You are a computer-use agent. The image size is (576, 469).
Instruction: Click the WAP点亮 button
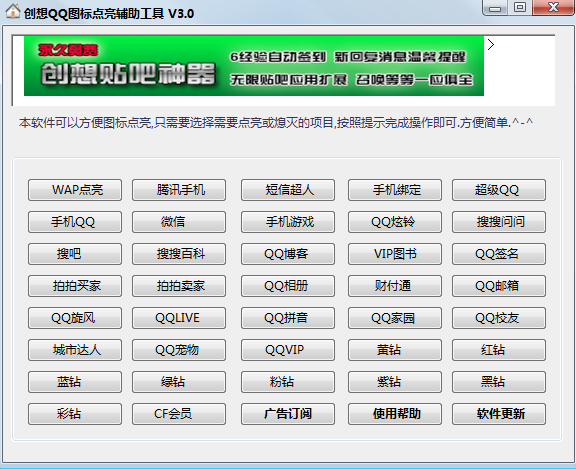(x=75, y=190)
